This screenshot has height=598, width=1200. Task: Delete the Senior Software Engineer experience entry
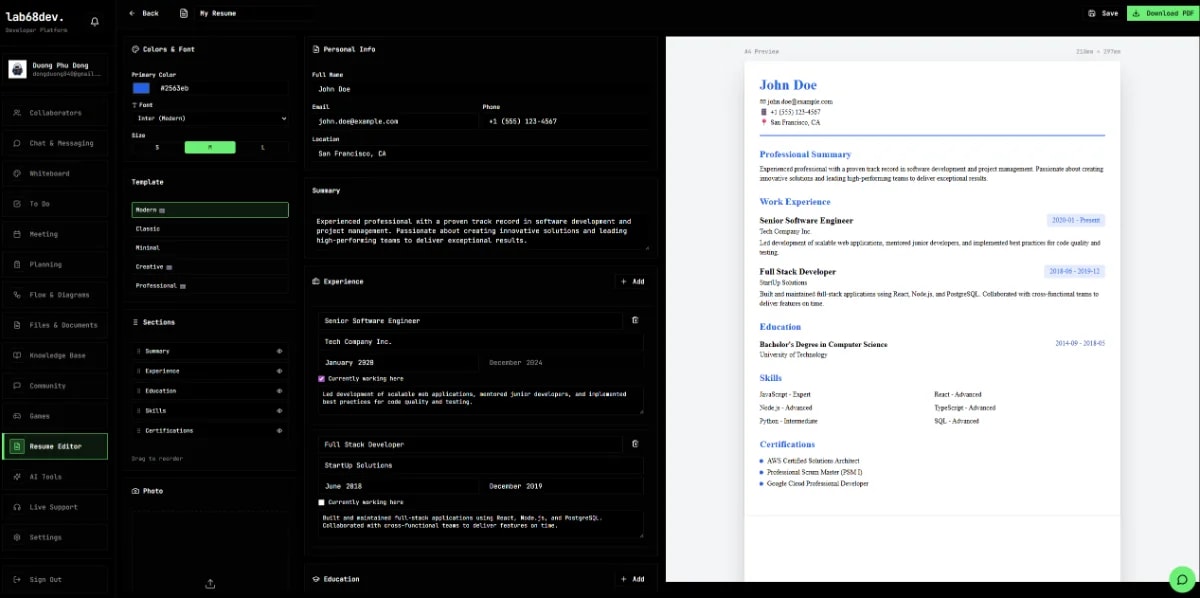[637, 320]
